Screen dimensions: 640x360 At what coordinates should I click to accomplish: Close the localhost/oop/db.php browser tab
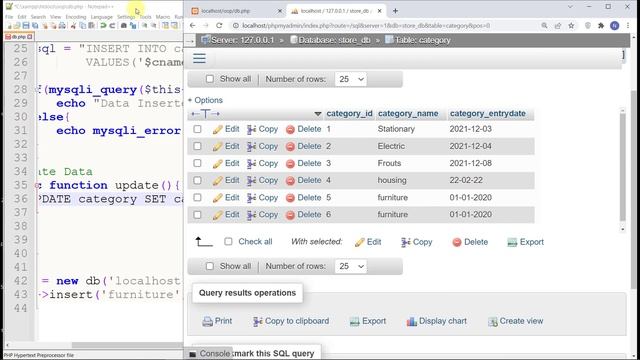[x=280, y=11]
